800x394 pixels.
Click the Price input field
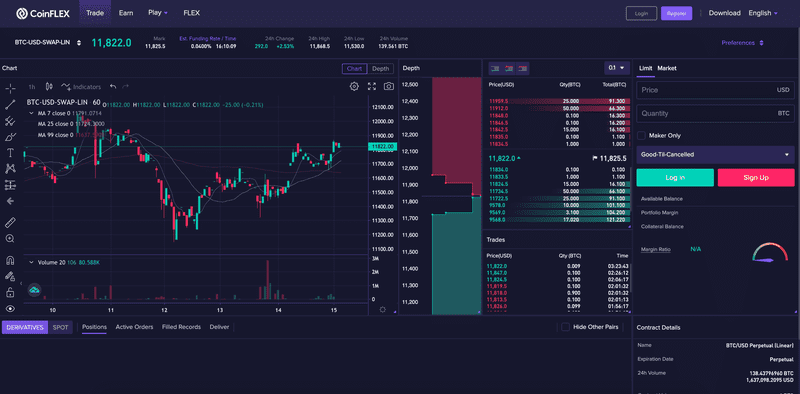pos(715,90)
